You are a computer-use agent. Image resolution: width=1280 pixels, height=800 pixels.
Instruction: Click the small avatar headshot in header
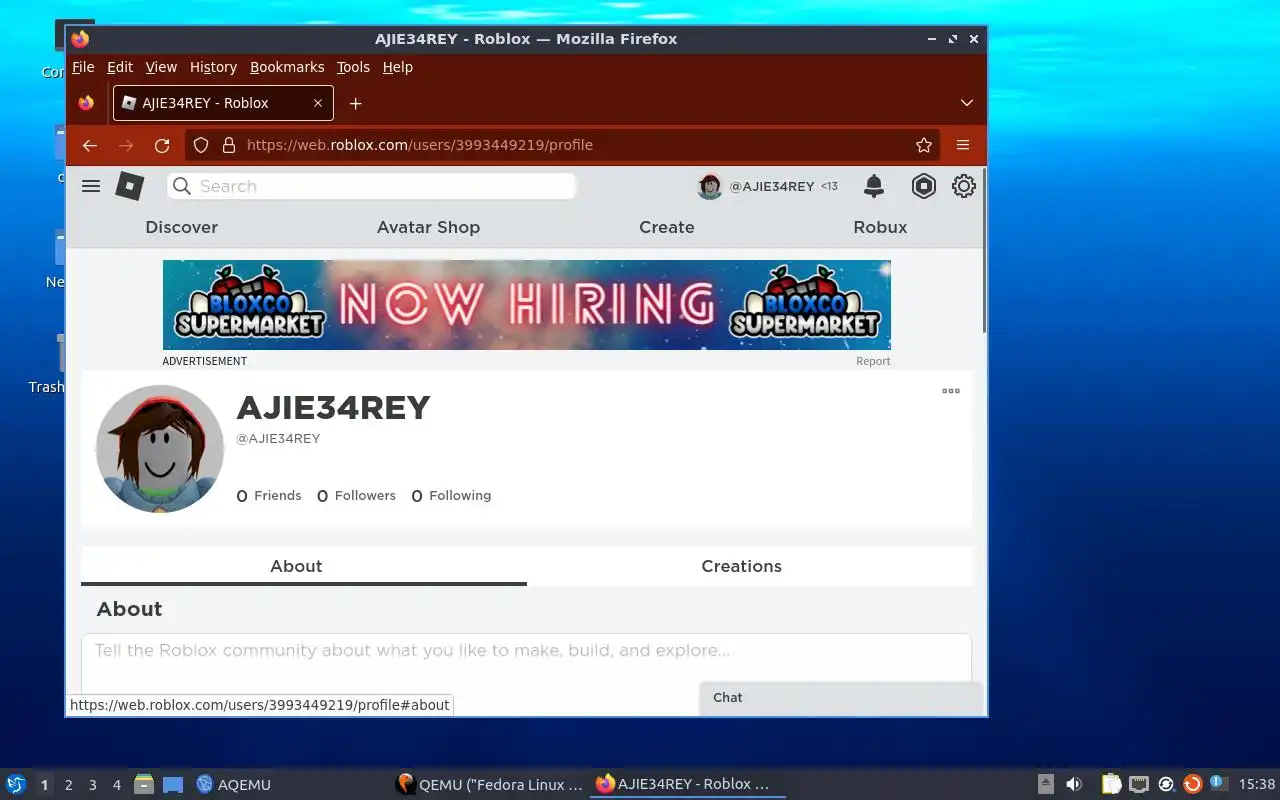[x=710, y=186]
